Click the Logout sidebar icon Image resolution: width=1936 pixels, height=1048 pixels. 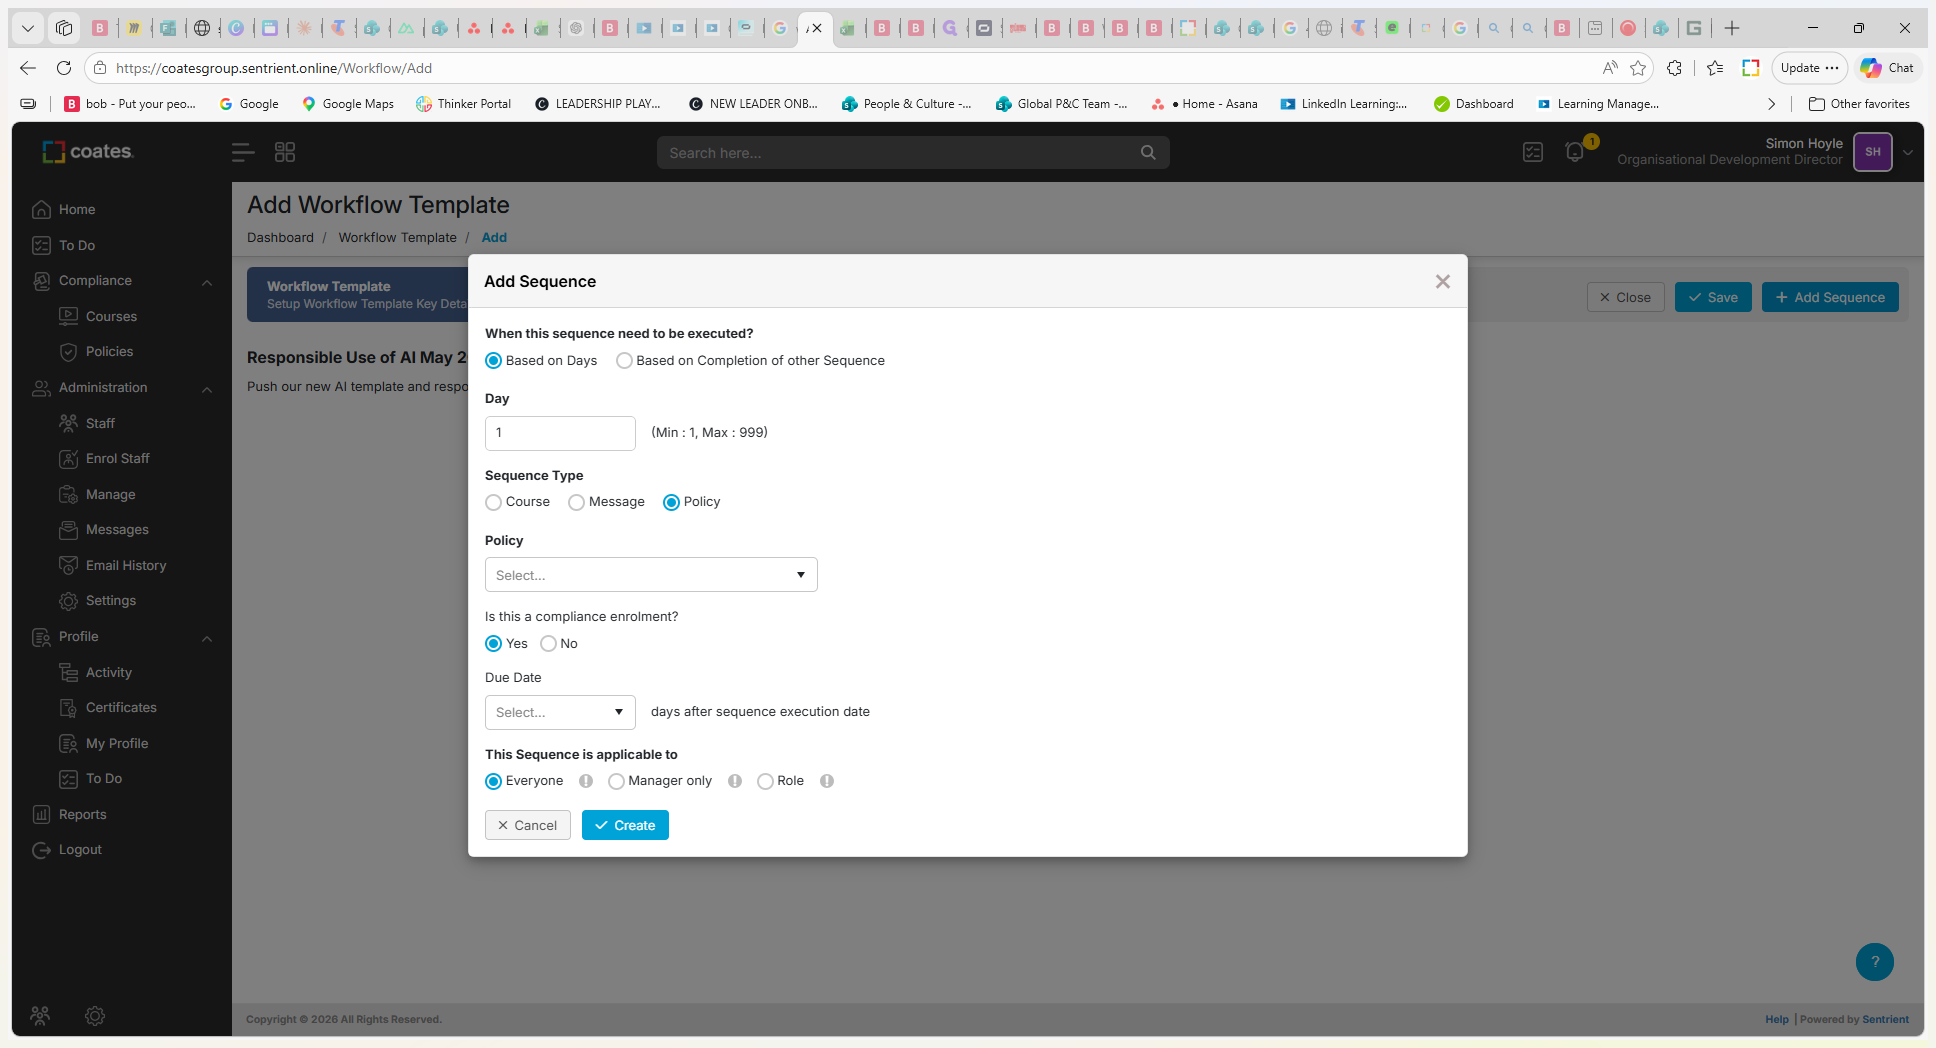(41, 850)
